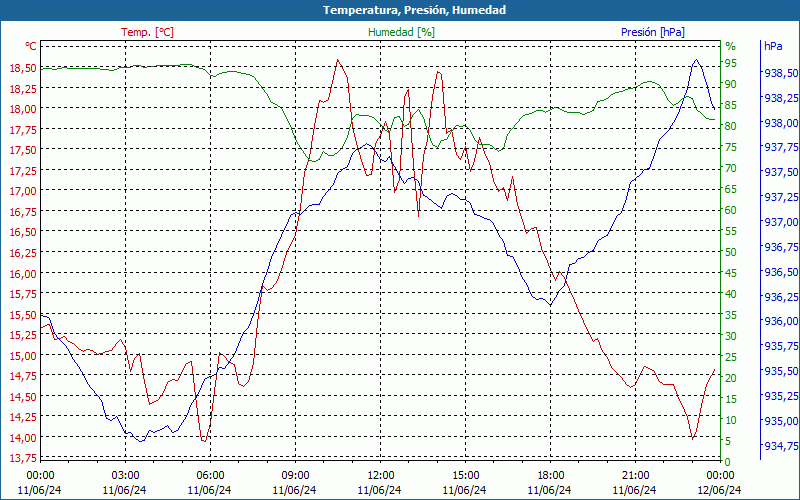Click the 937,00 pressure axis value

point(781,222)
